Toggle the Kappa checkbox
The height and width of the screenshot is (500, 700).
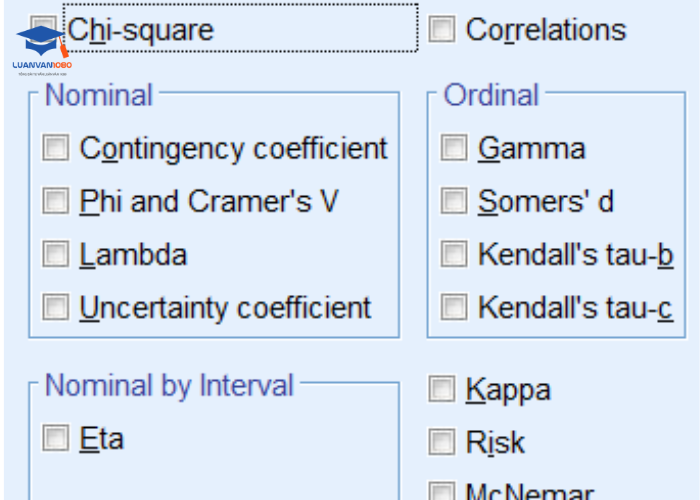(441, 389)
